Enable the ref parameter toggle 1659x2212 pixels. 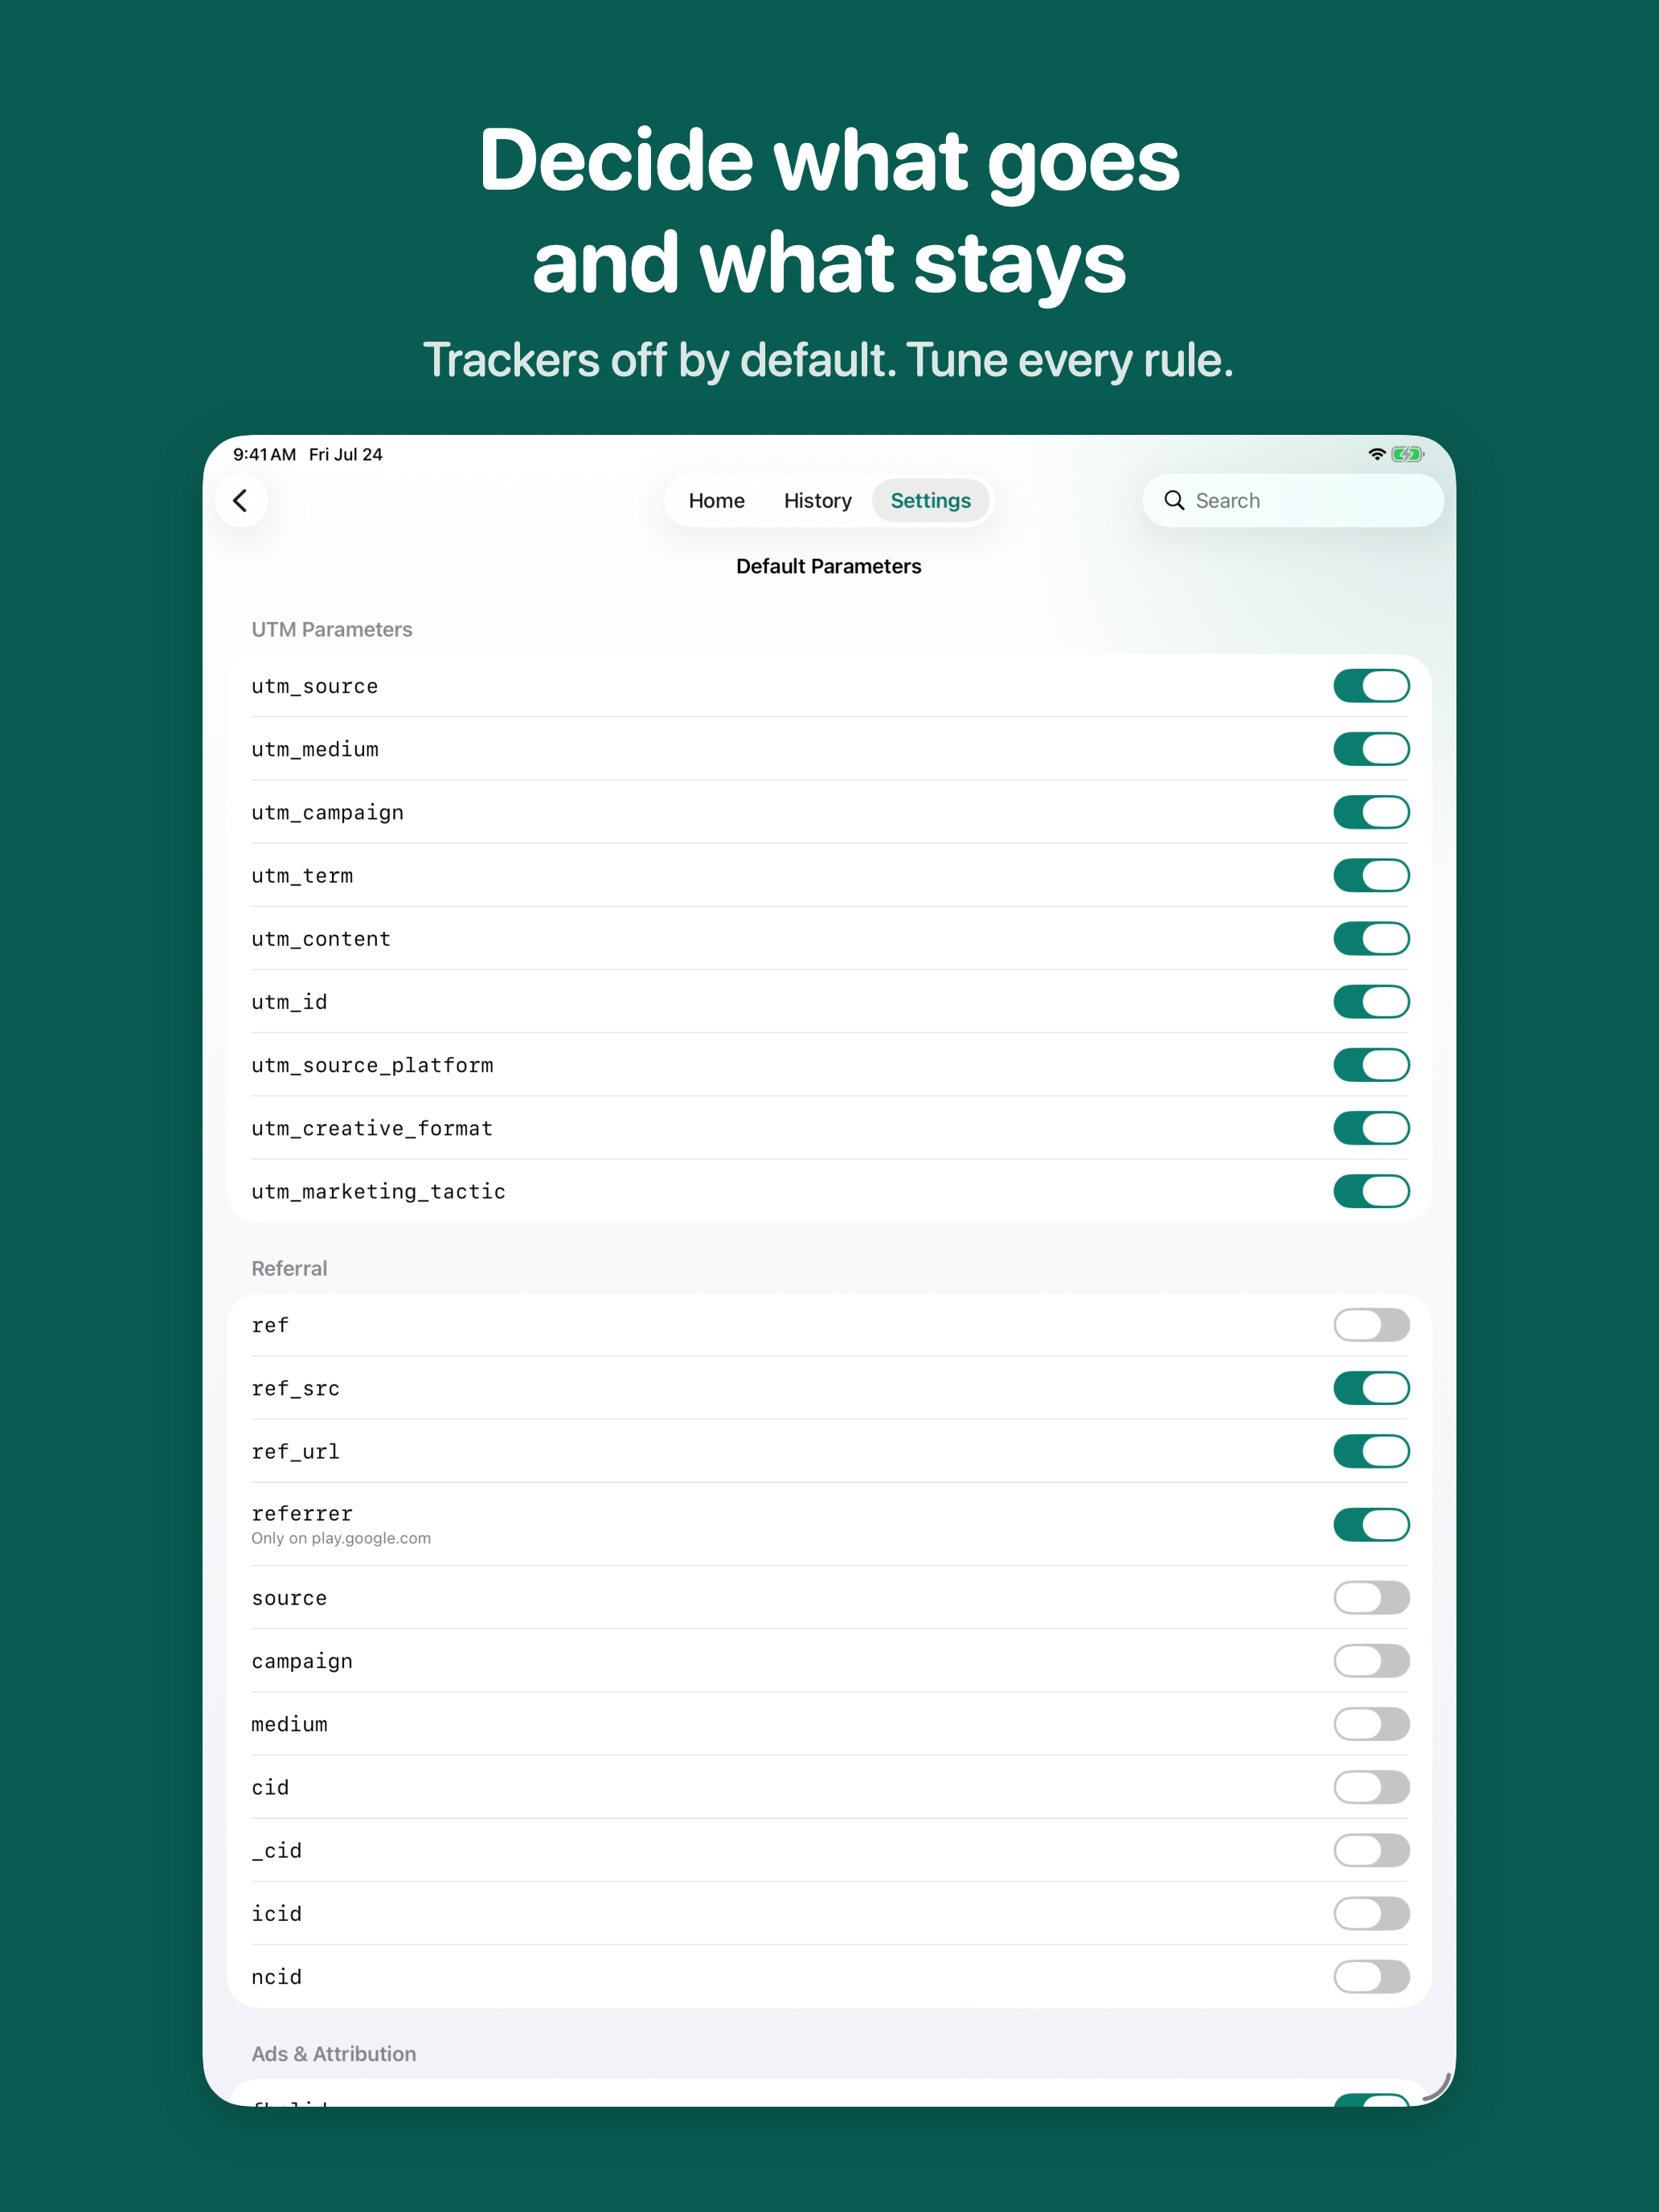click(1371, 1325)
